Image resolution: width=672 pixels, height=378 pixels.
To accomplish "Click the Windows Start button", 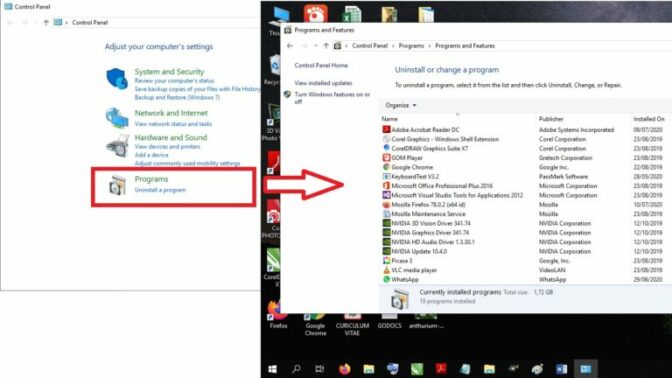I will 272,369.
